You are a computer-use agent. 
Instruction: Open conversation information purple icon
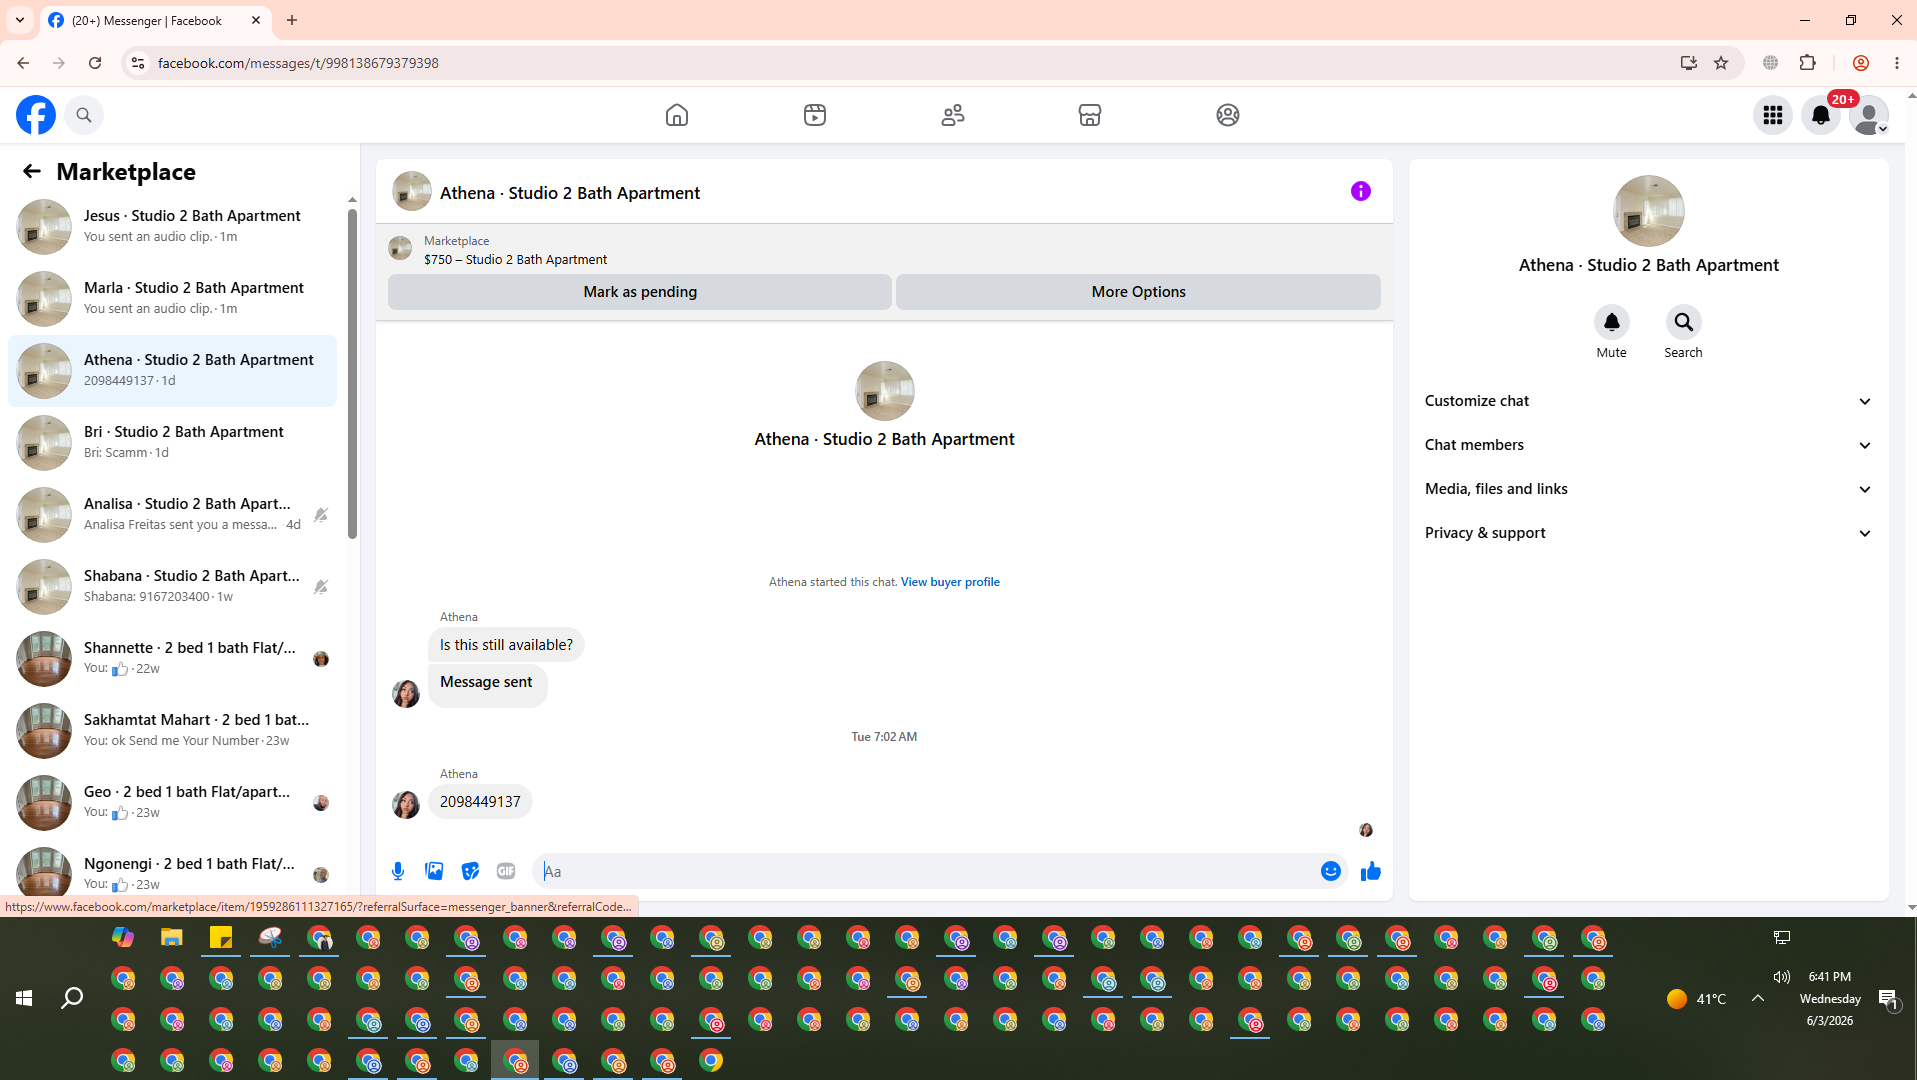pos(1361,191)
